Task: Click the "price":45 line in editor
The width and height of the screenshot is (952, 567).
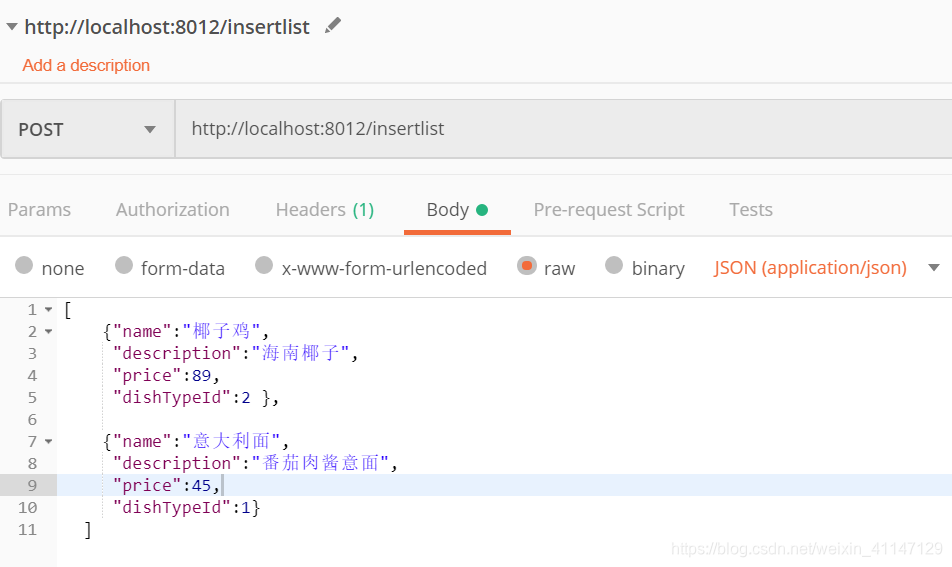Action: (166, 485)
